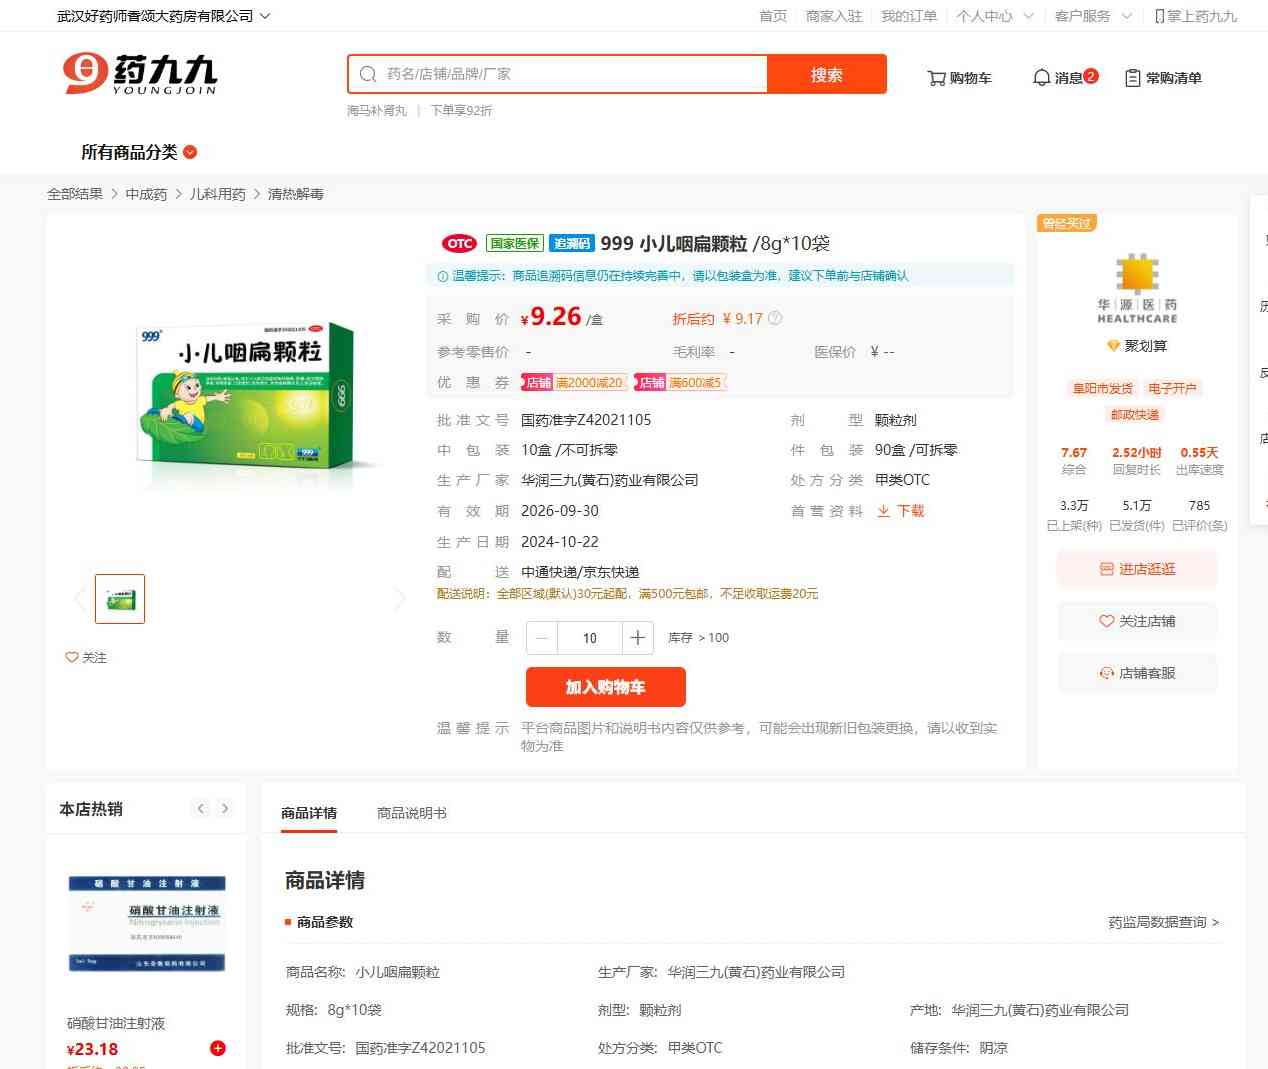Toggle follow store with 关注店铺

point(1137,621)
